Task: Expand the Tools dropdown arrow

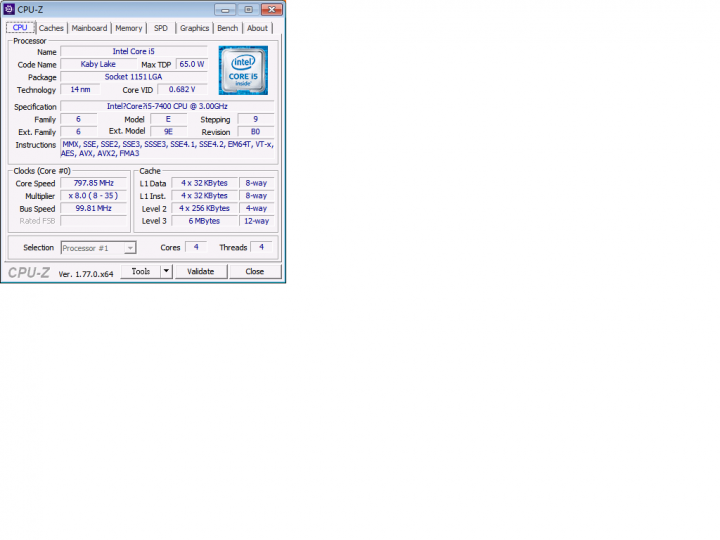Action: point(166,271)
